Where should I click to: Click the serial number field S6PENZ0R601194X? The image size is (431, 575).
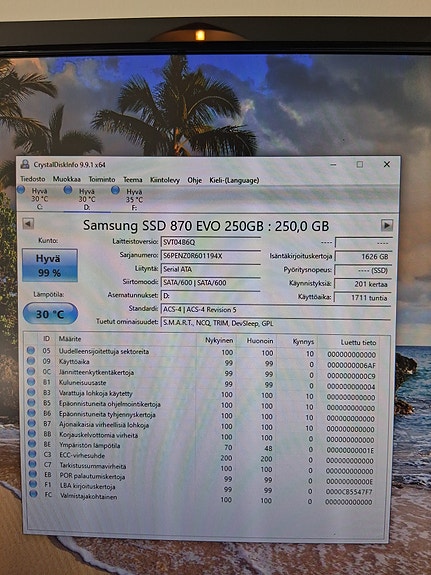[x=211, y=256]
